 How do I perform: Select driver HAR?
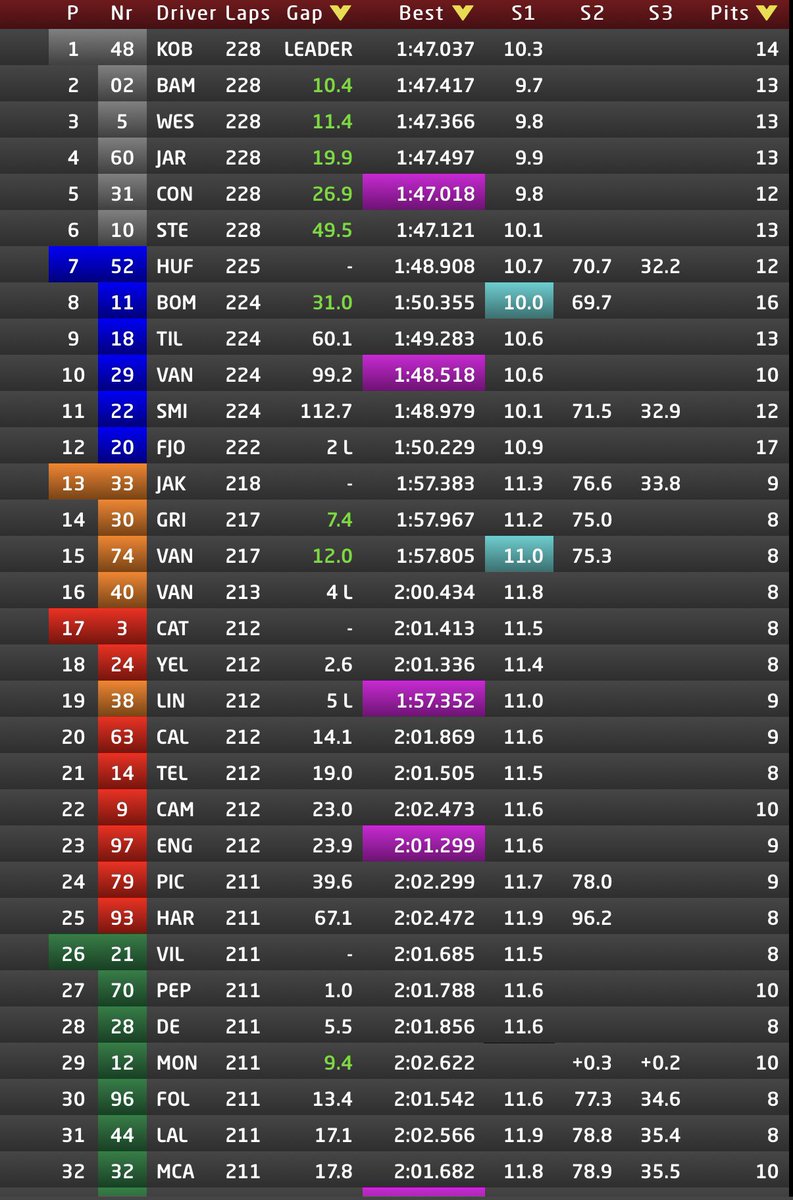175,917
